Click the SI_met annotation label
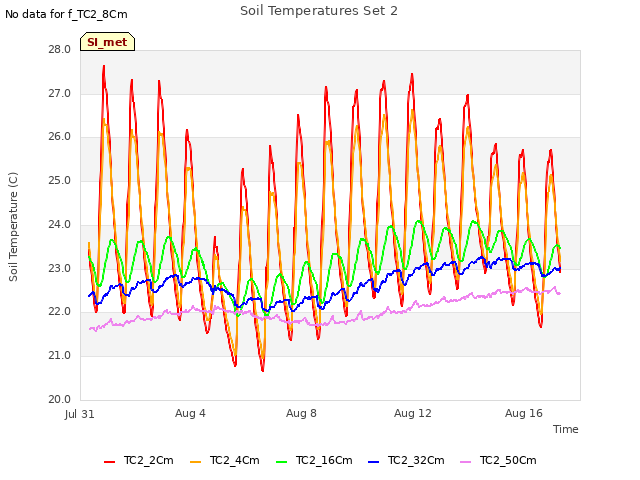640x480 pixels. point(107,42)
